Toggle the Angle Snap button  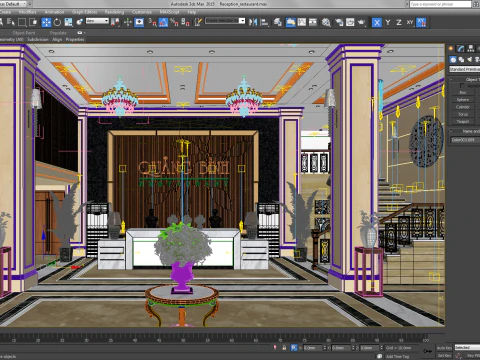point(163,22)
